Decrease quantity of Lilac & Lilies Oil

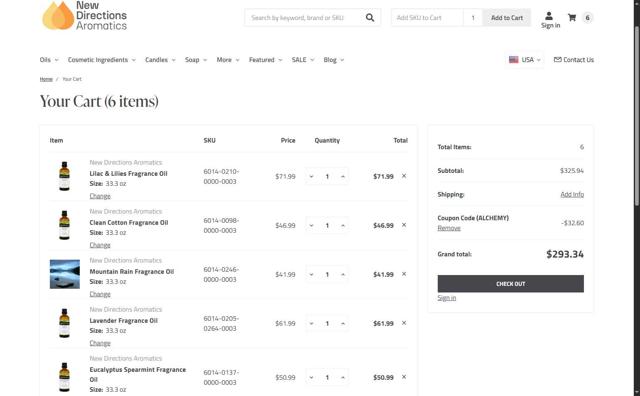tap(311, 176)
